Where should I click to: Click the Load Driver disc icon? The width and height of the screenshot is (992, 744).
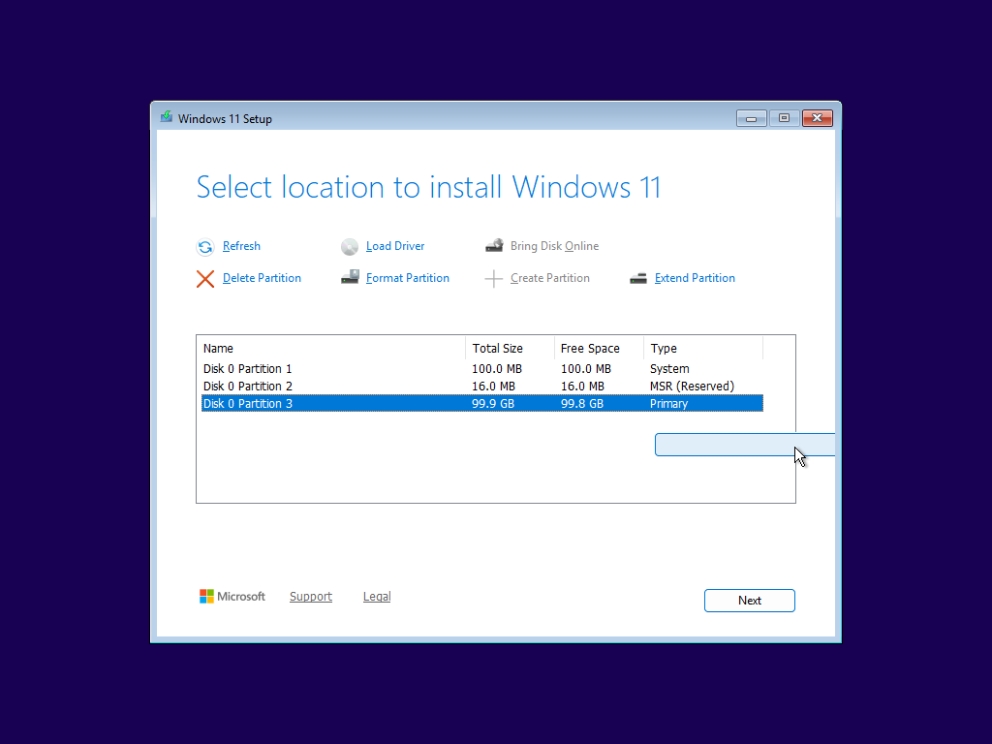(x=349, y=247)
